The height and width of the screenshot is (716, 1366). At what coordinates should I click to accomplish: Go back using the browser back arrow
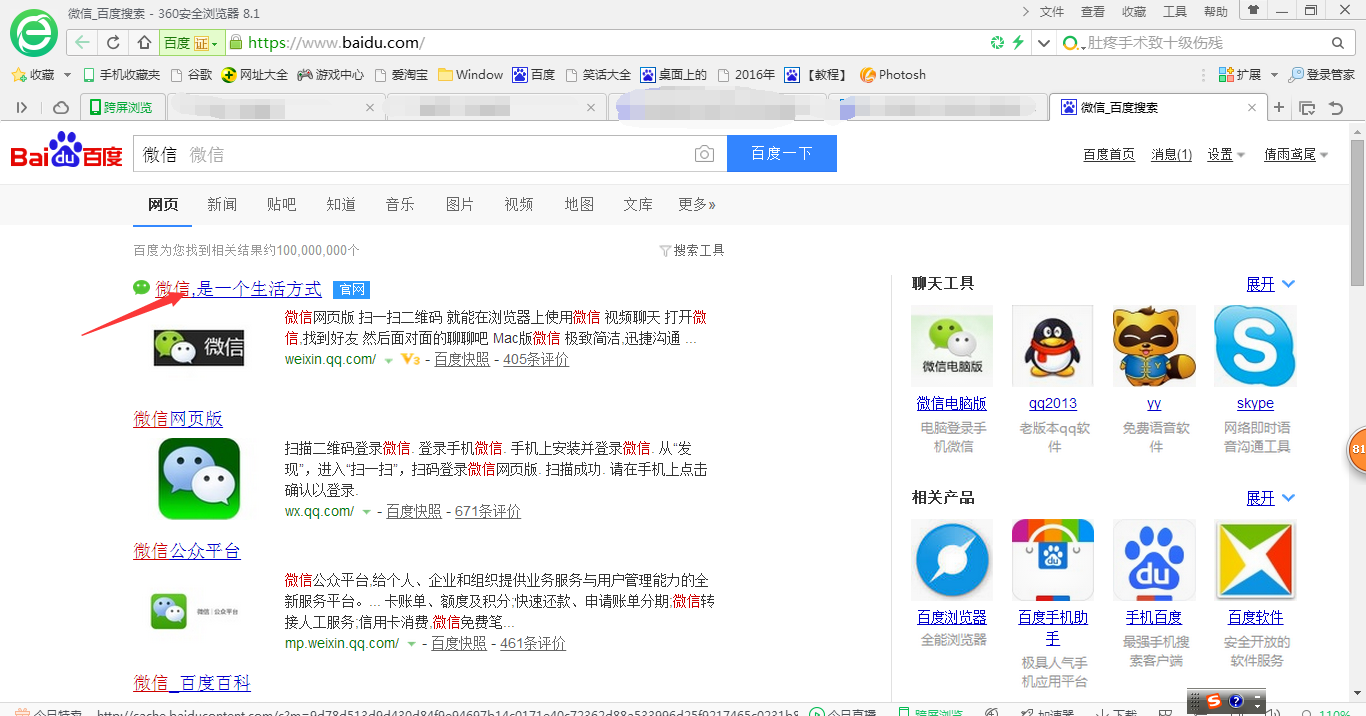click(x=82, y=42)
